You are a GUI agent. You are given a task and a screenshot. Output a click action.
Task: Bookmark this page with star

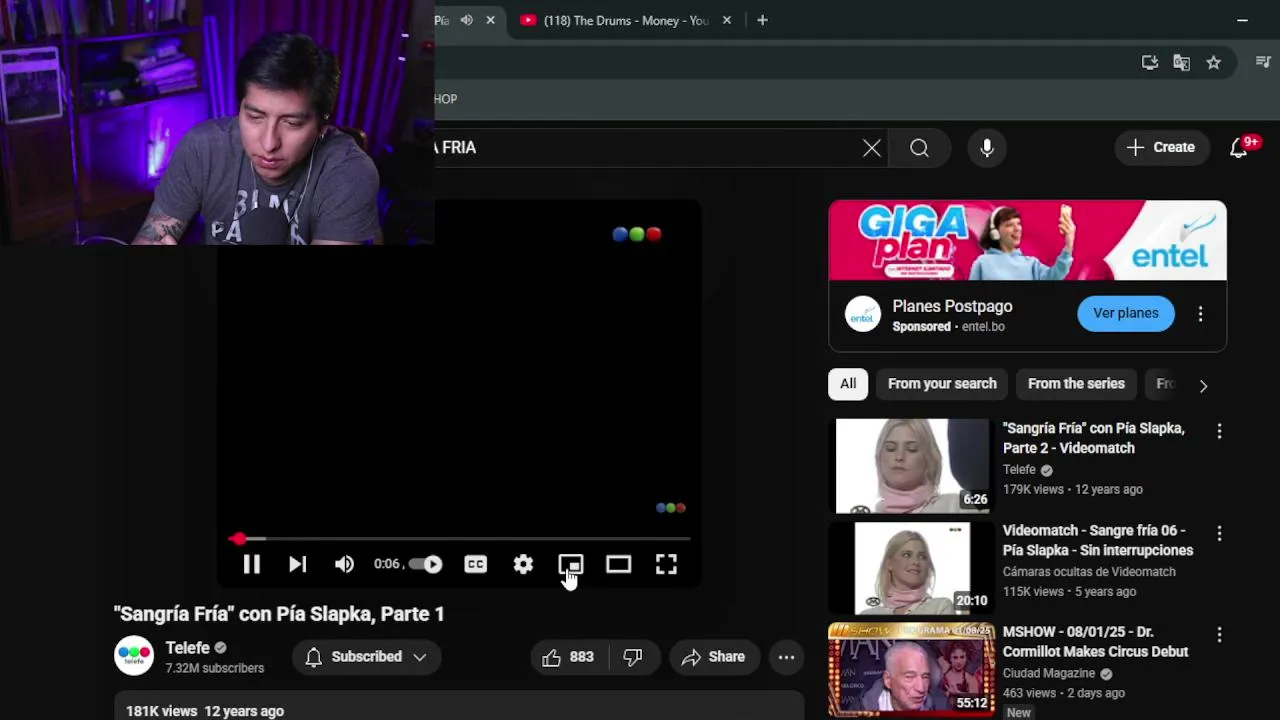[1213, 63]
